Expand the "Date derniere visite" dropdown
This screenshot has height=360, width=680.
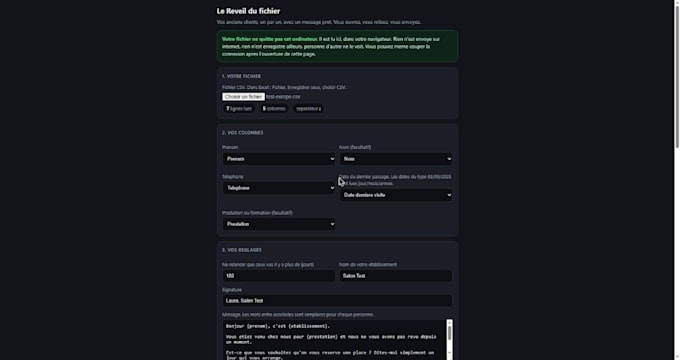396,195
